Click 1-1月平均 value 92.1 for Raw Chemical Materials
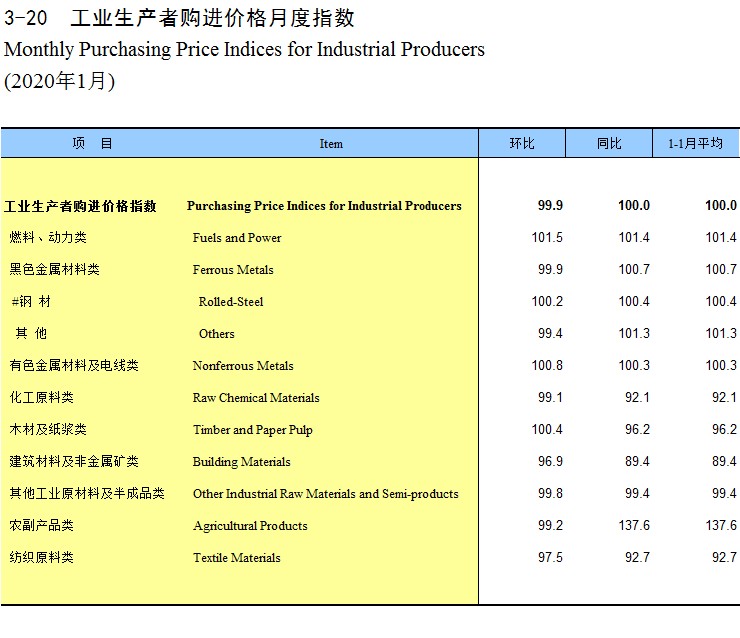Viewport: 740px width, 638px height. click(x=724, y=397)
